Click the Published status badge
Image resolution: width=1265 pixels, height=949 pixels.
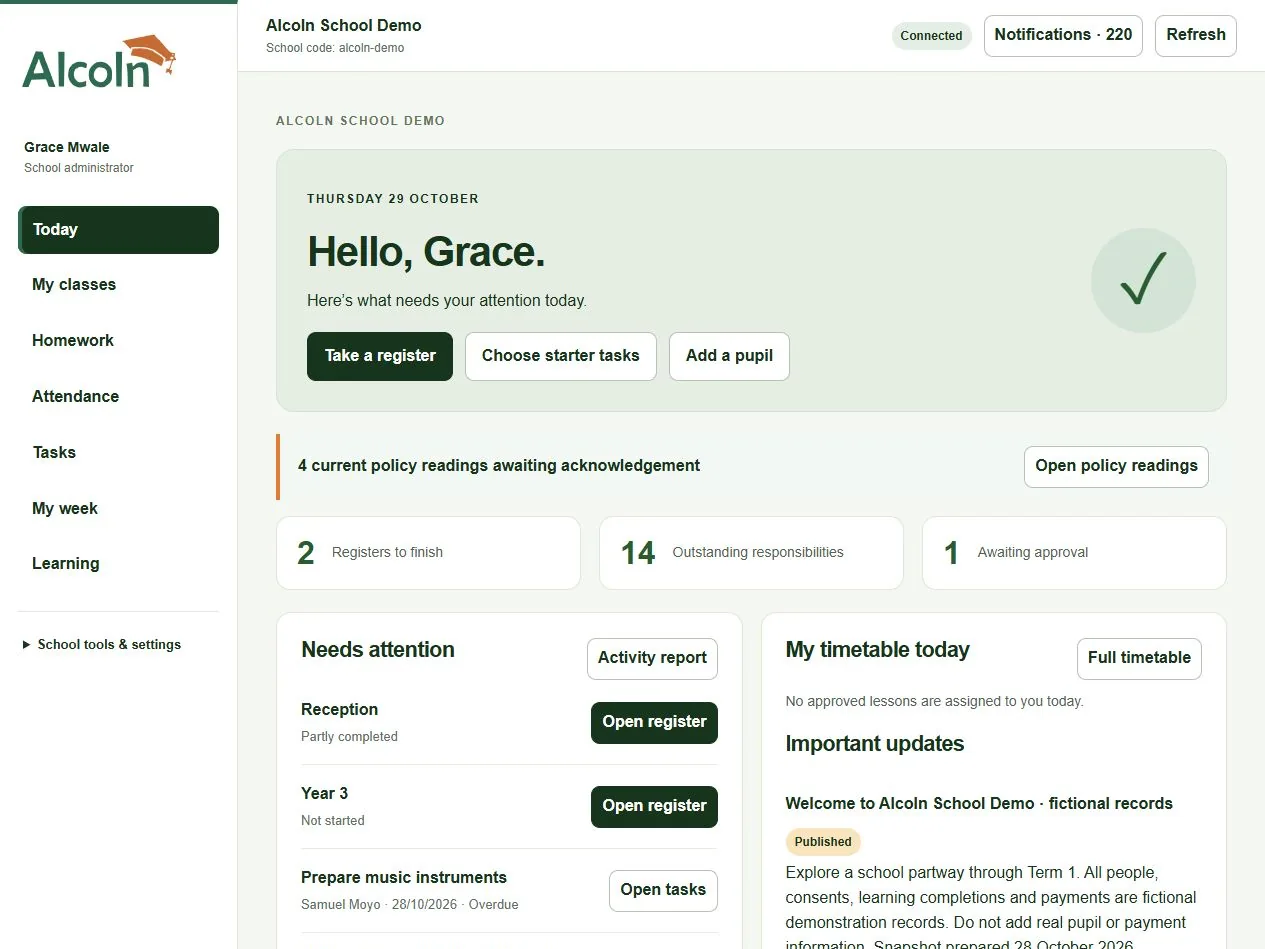point(823,842)
